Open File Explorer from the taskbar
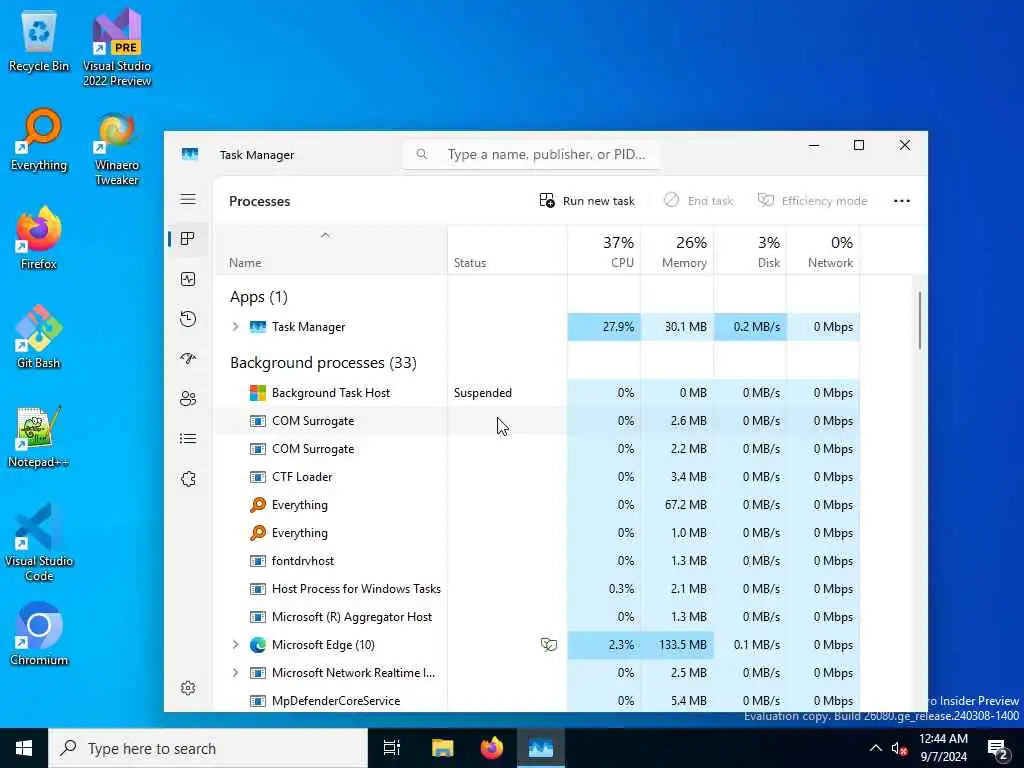The width and height of the screenshot is (1024, 768). tap(442, 748)
